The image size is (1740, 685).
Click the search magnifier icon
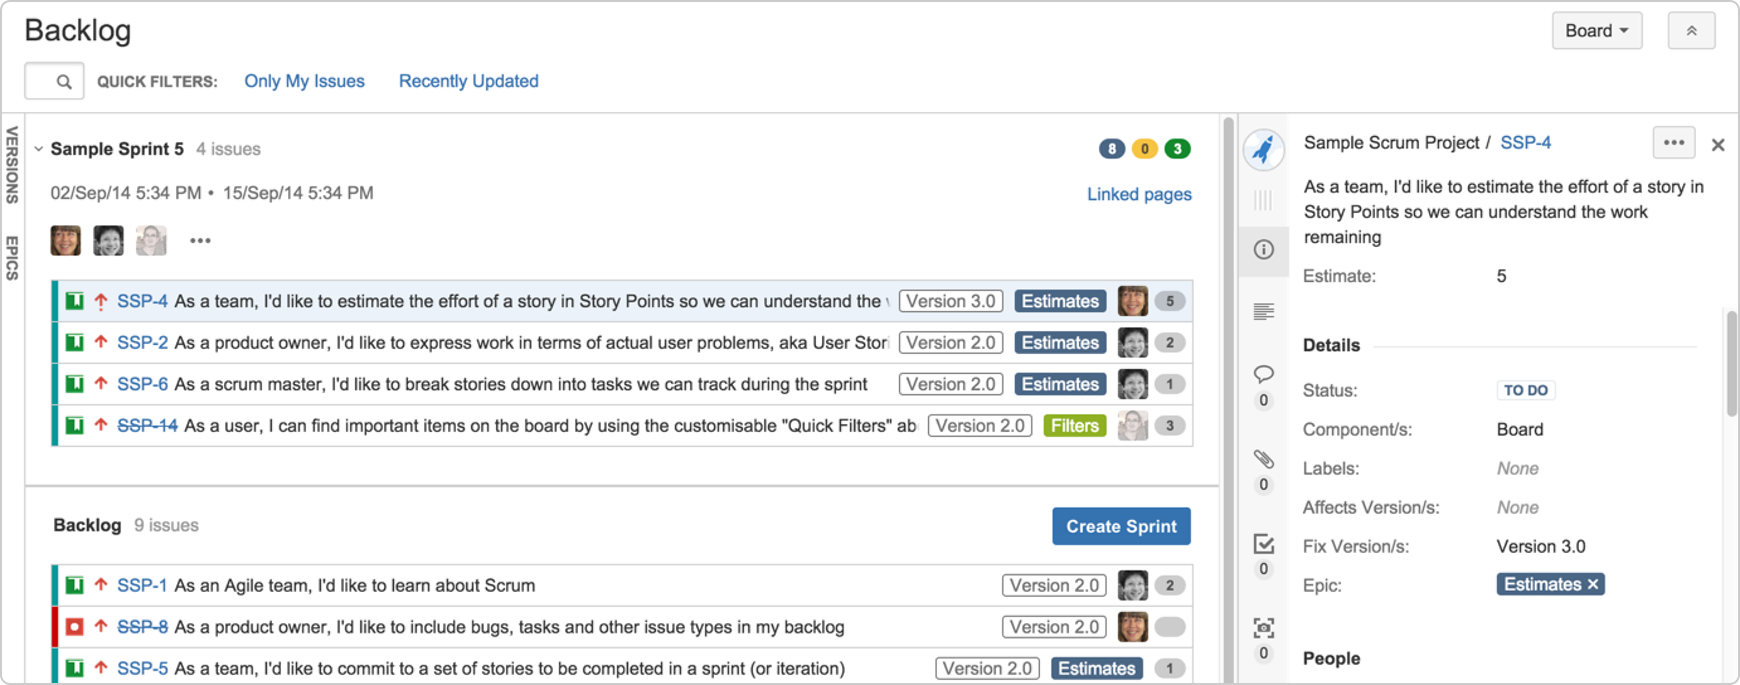64,82
